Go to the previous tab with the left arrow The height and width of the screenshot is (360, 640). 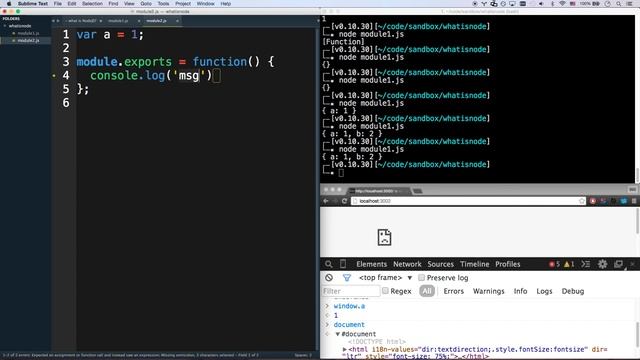53,21
